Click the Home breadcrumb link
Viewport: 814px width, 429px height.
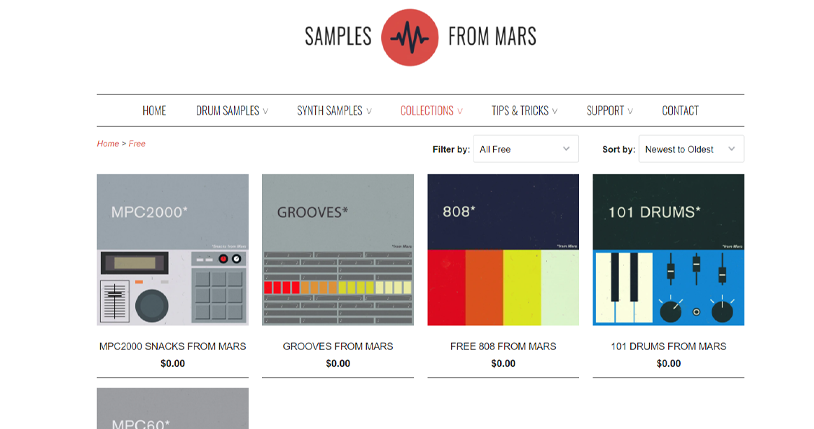pos(108,144)
